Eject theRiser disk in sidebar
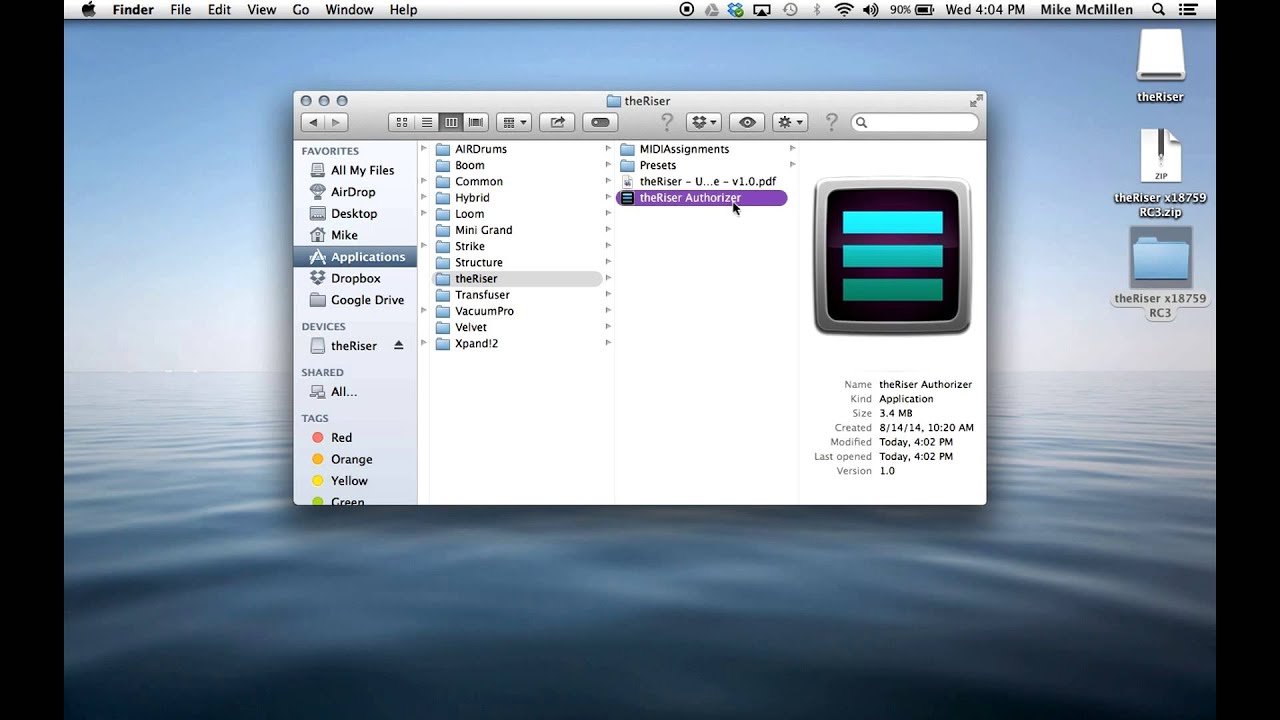The image size is (1280, 720). pyautogui.click(x=398, y=345)
